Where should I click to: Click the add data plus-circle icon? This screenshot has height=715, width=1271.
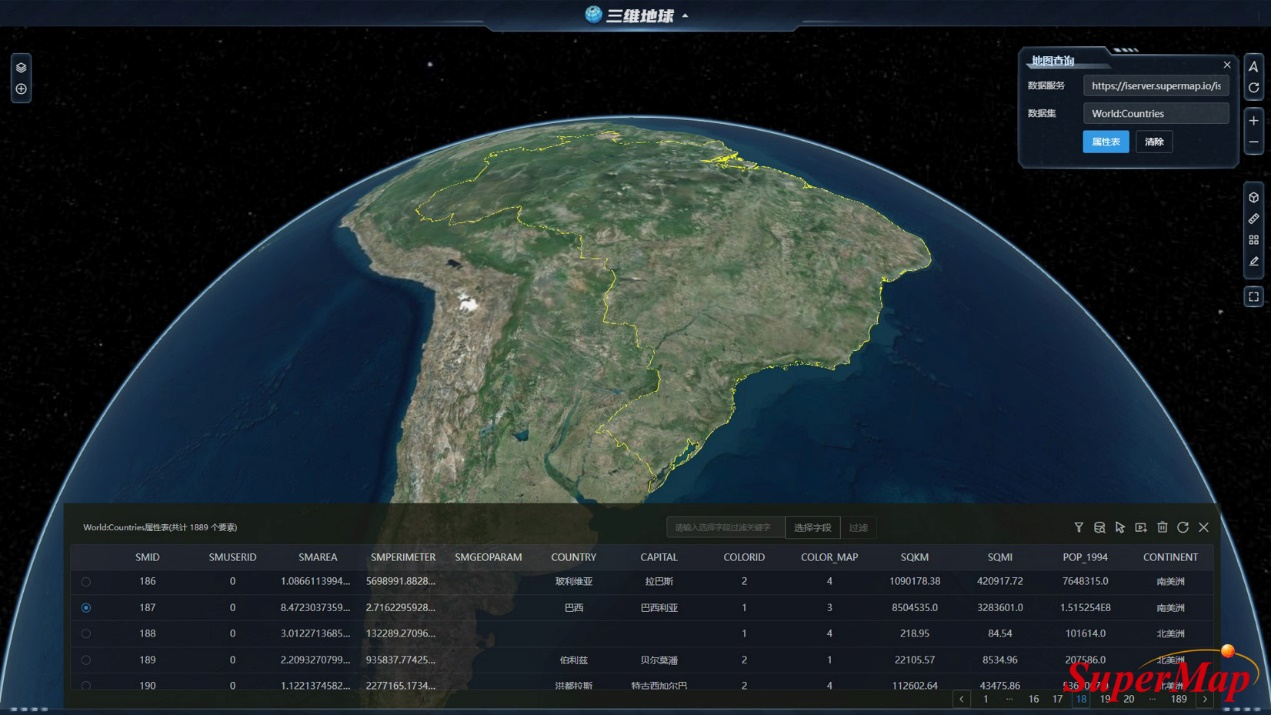(21, 89)
